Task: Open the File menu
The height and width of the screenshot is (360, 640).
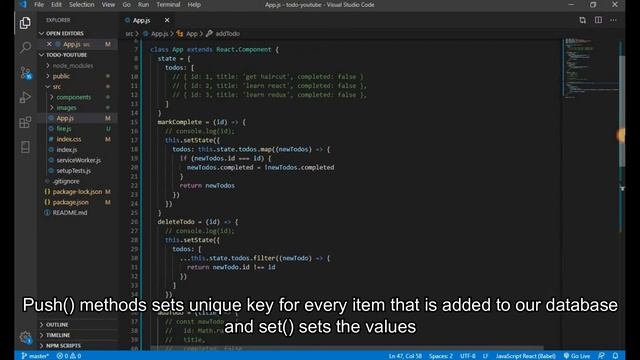Action: pos(39,4)
